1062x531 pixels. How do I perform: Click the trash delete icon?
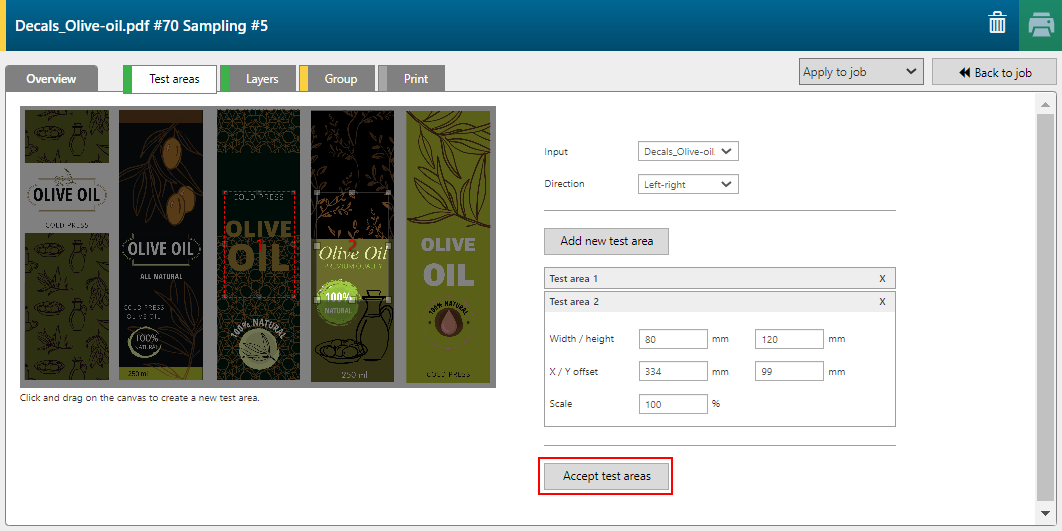click(997, 24)
